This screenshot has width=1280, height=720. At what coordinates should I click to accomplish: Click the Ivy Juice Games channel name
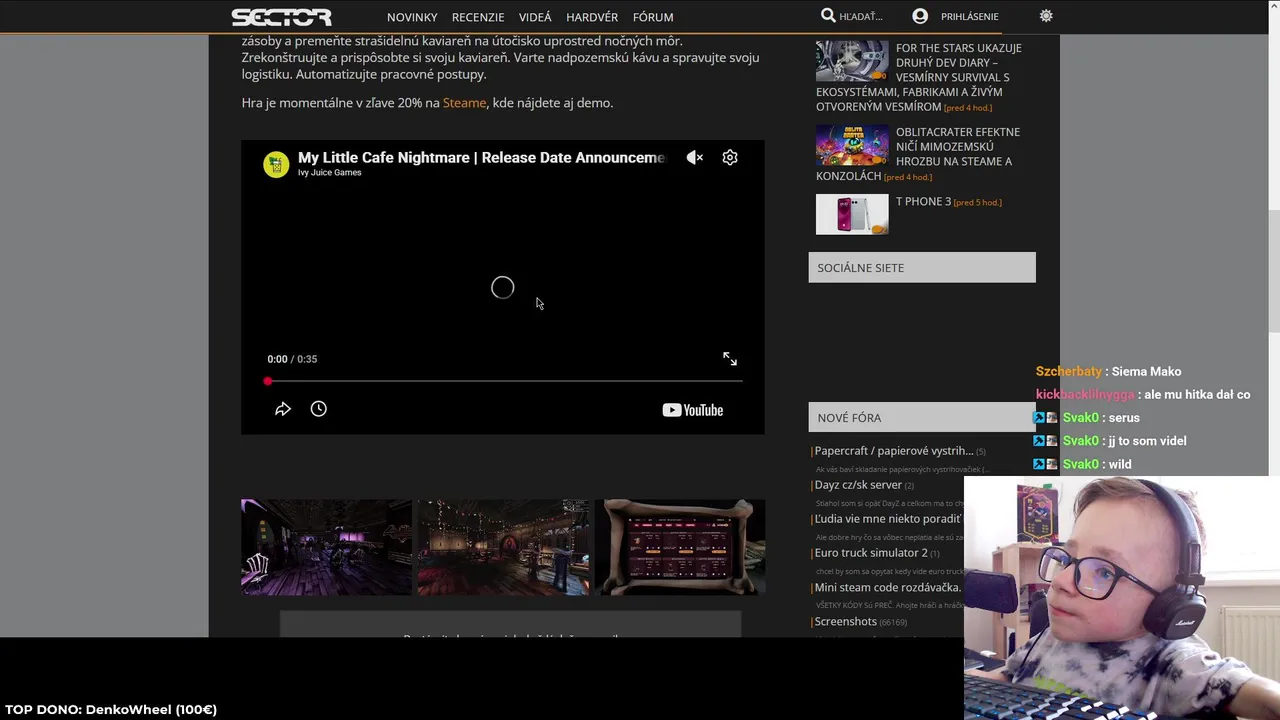coord(329,173)
